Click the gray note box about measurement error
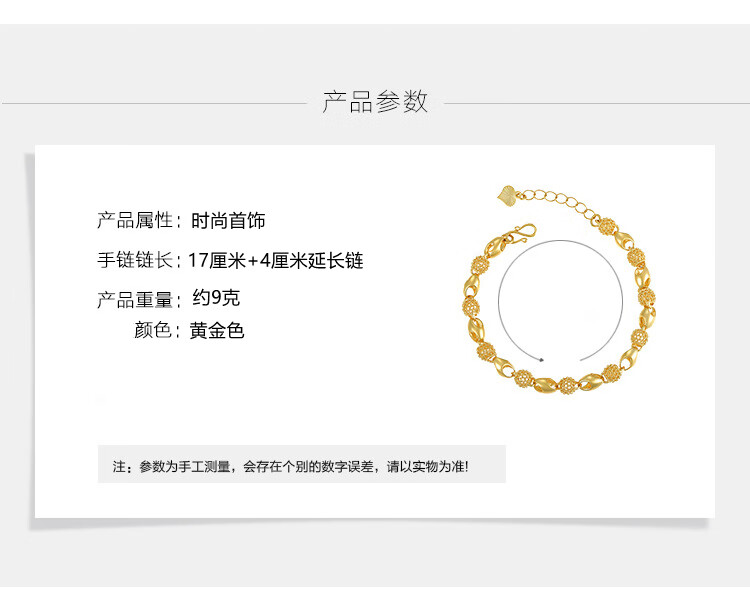Screen dimensions: 750x616 302,464
